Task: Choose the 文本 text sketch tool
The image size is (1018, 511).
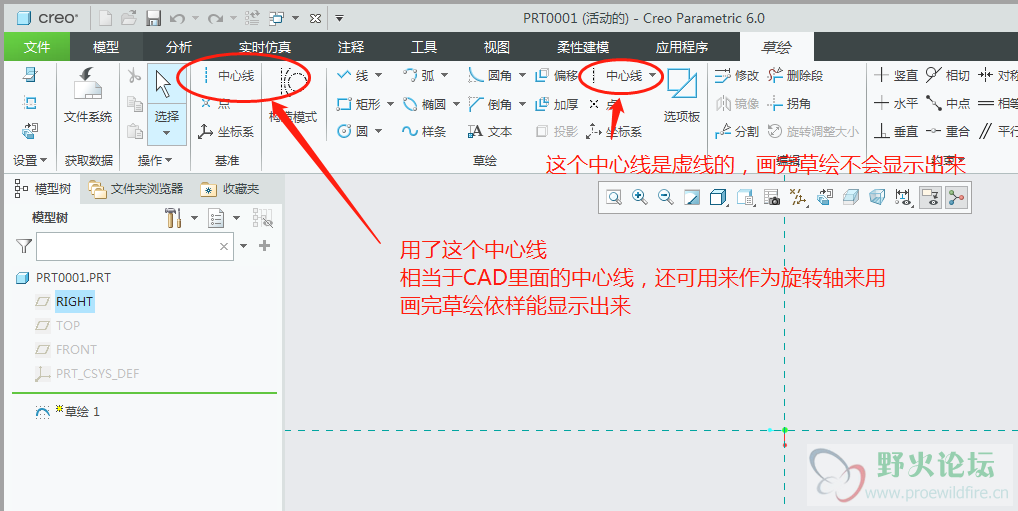Action: coord(490,132)
